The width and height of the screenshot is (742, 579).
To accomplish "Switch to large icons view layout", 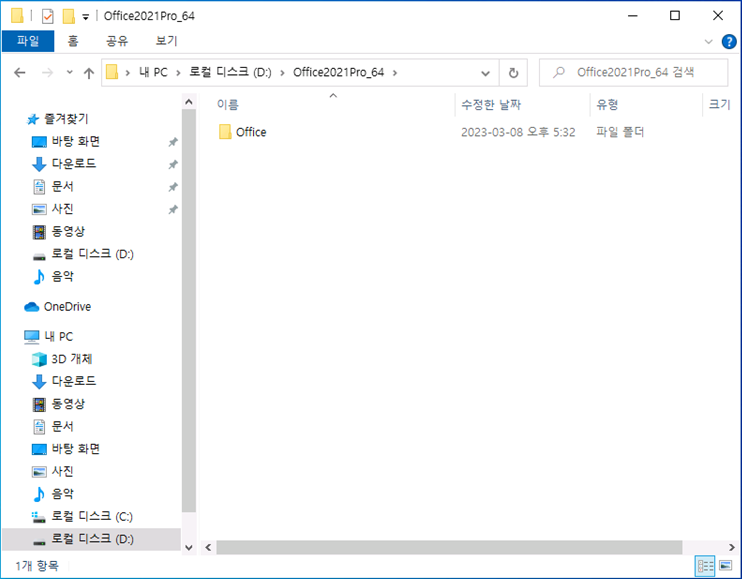I will (725, 566).
